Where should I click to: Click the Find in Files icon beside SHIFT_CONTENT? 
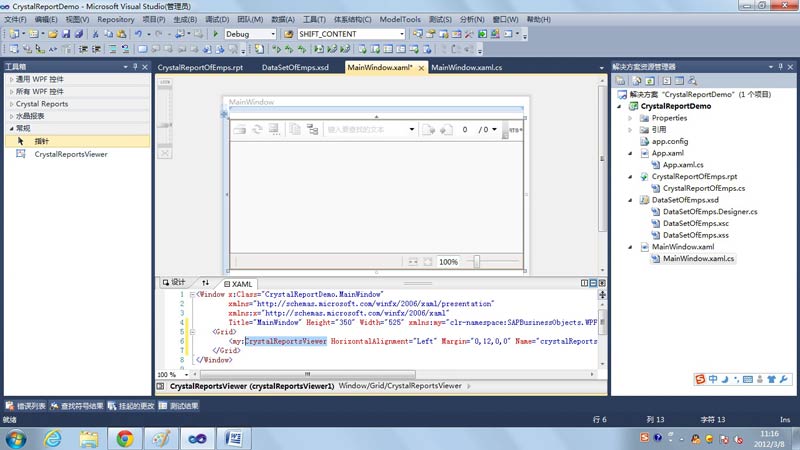tap(288, 34)
